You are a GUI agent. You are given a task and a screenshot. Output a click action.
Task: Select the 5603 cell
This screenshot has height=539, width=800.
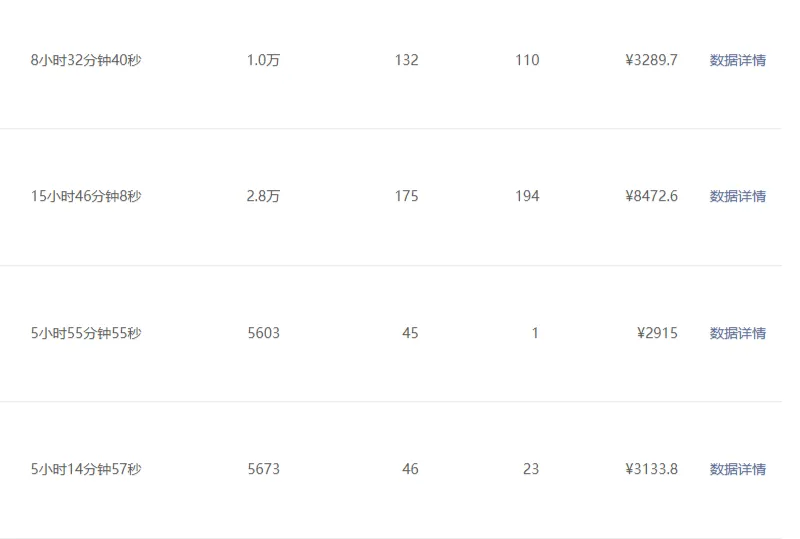click(x=263, y=333)
